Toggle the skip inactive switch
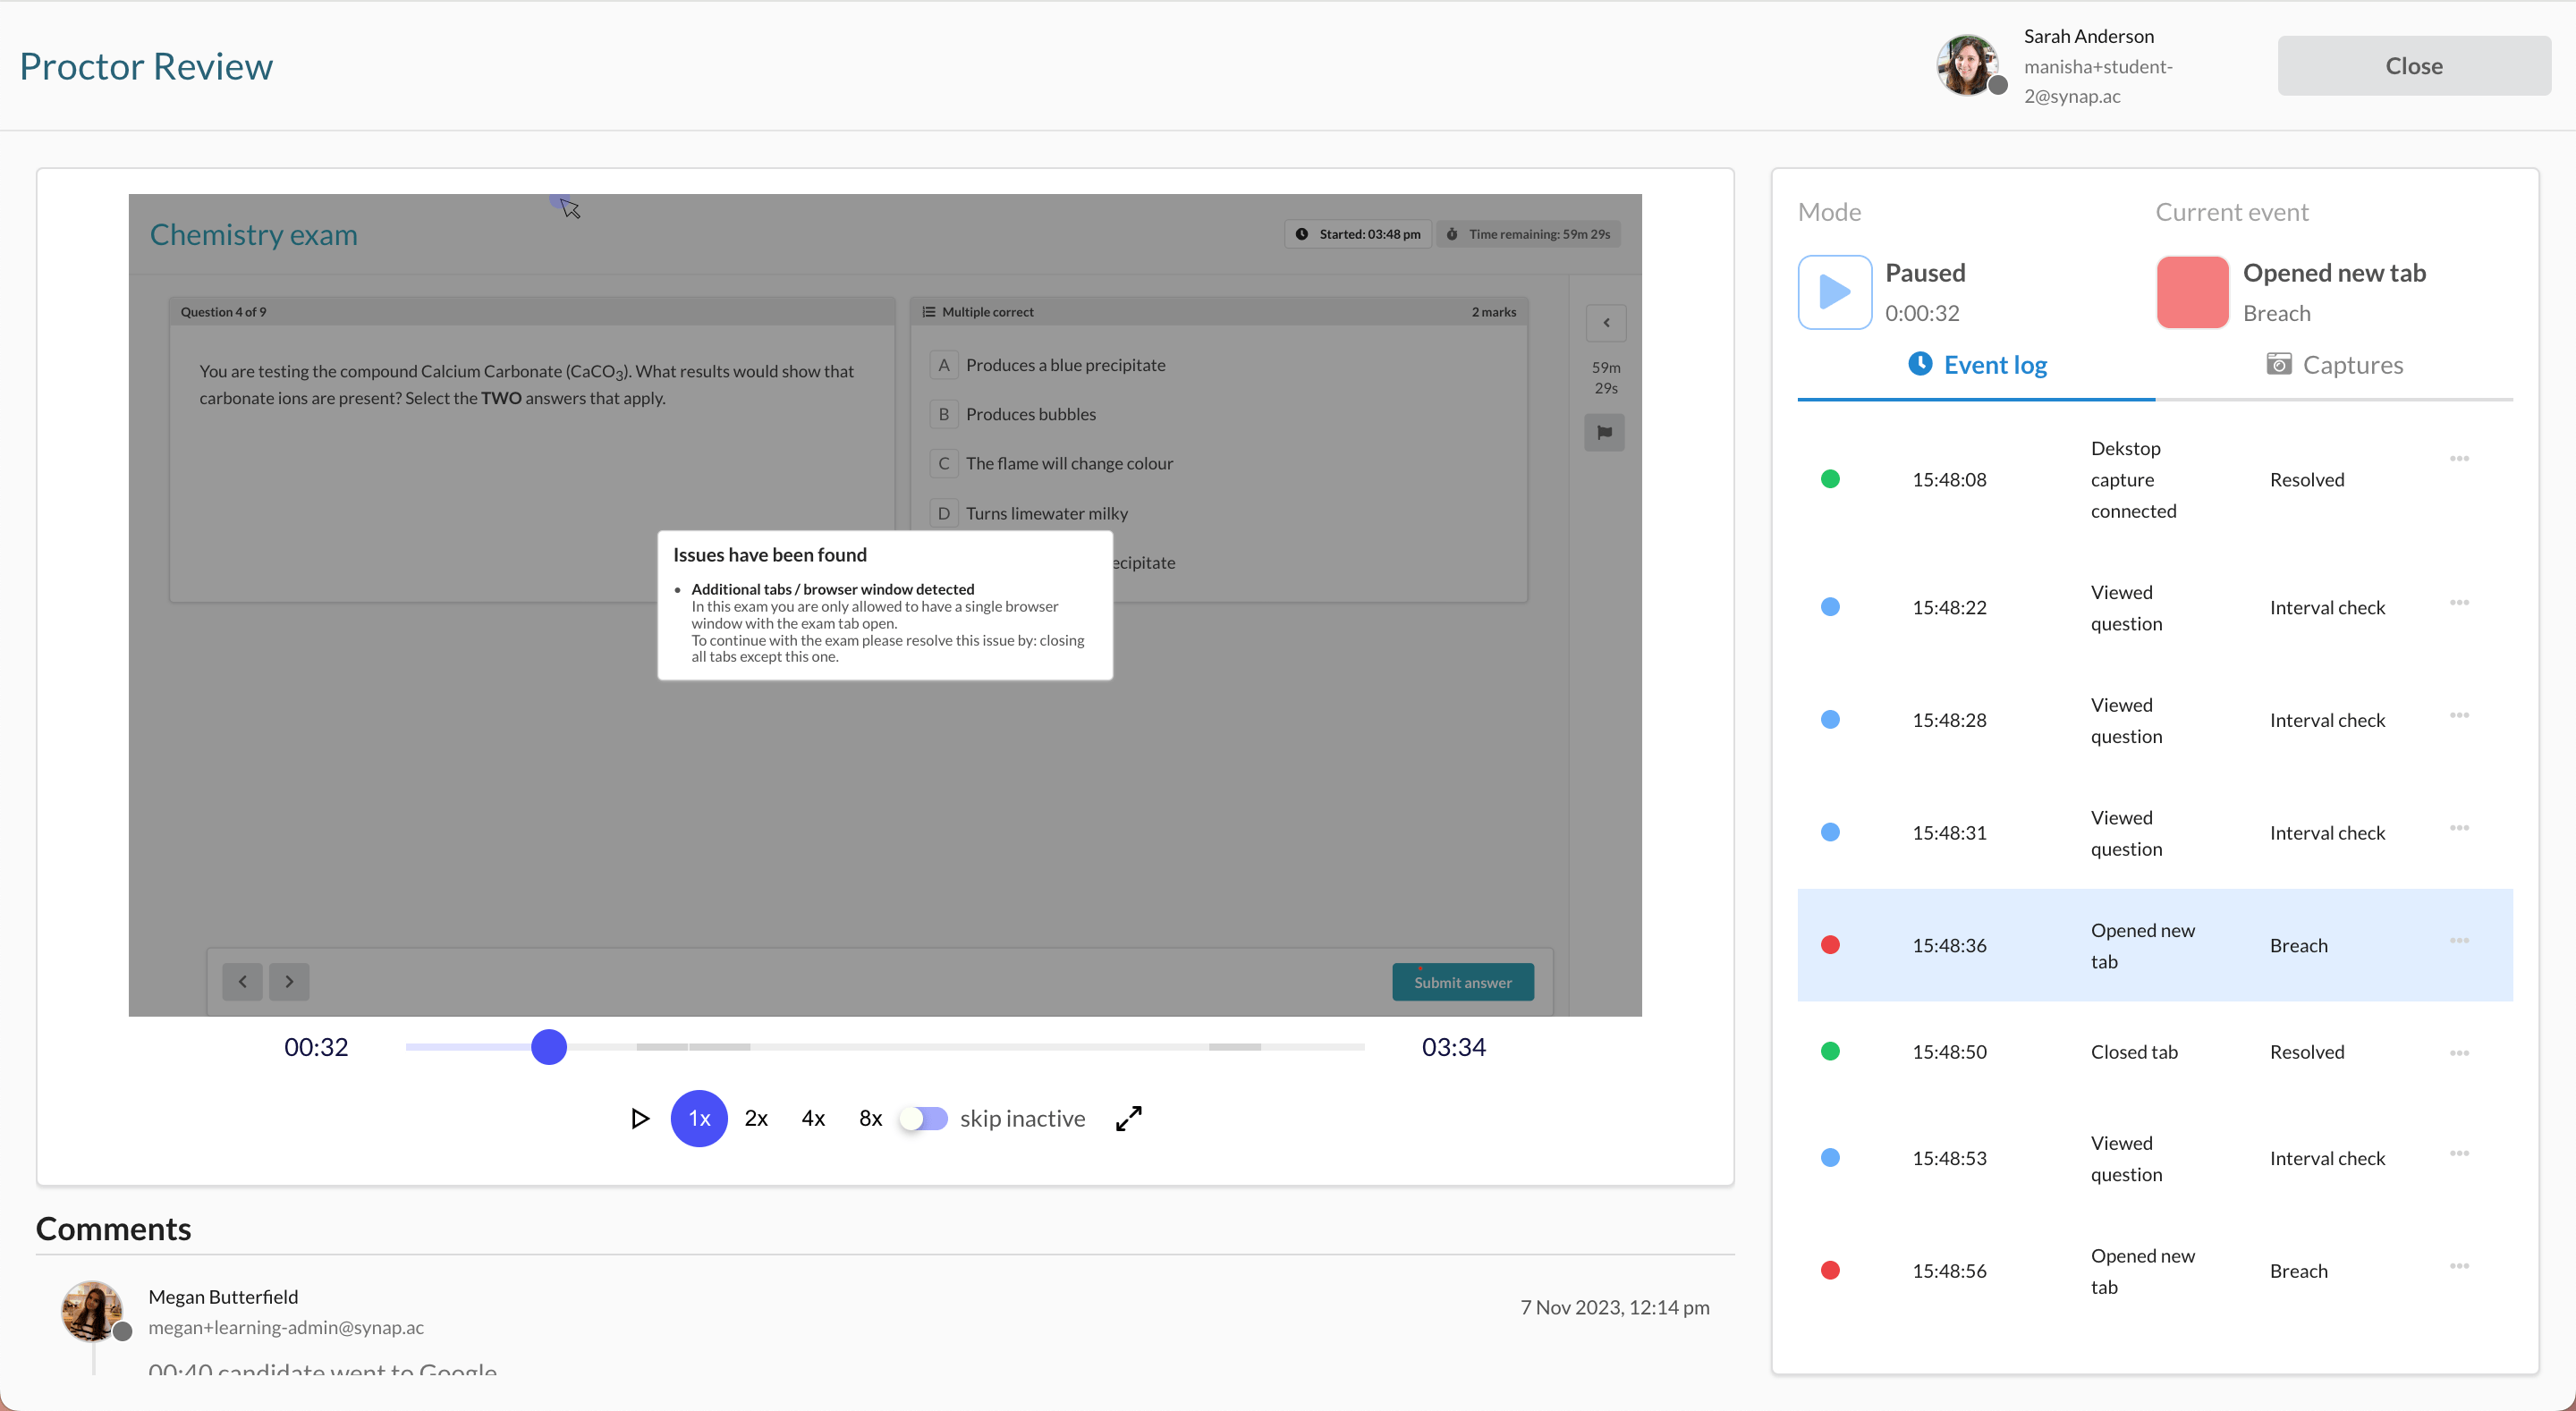This screenshot has height=1411, width=2576. (x=924, y=1118)
